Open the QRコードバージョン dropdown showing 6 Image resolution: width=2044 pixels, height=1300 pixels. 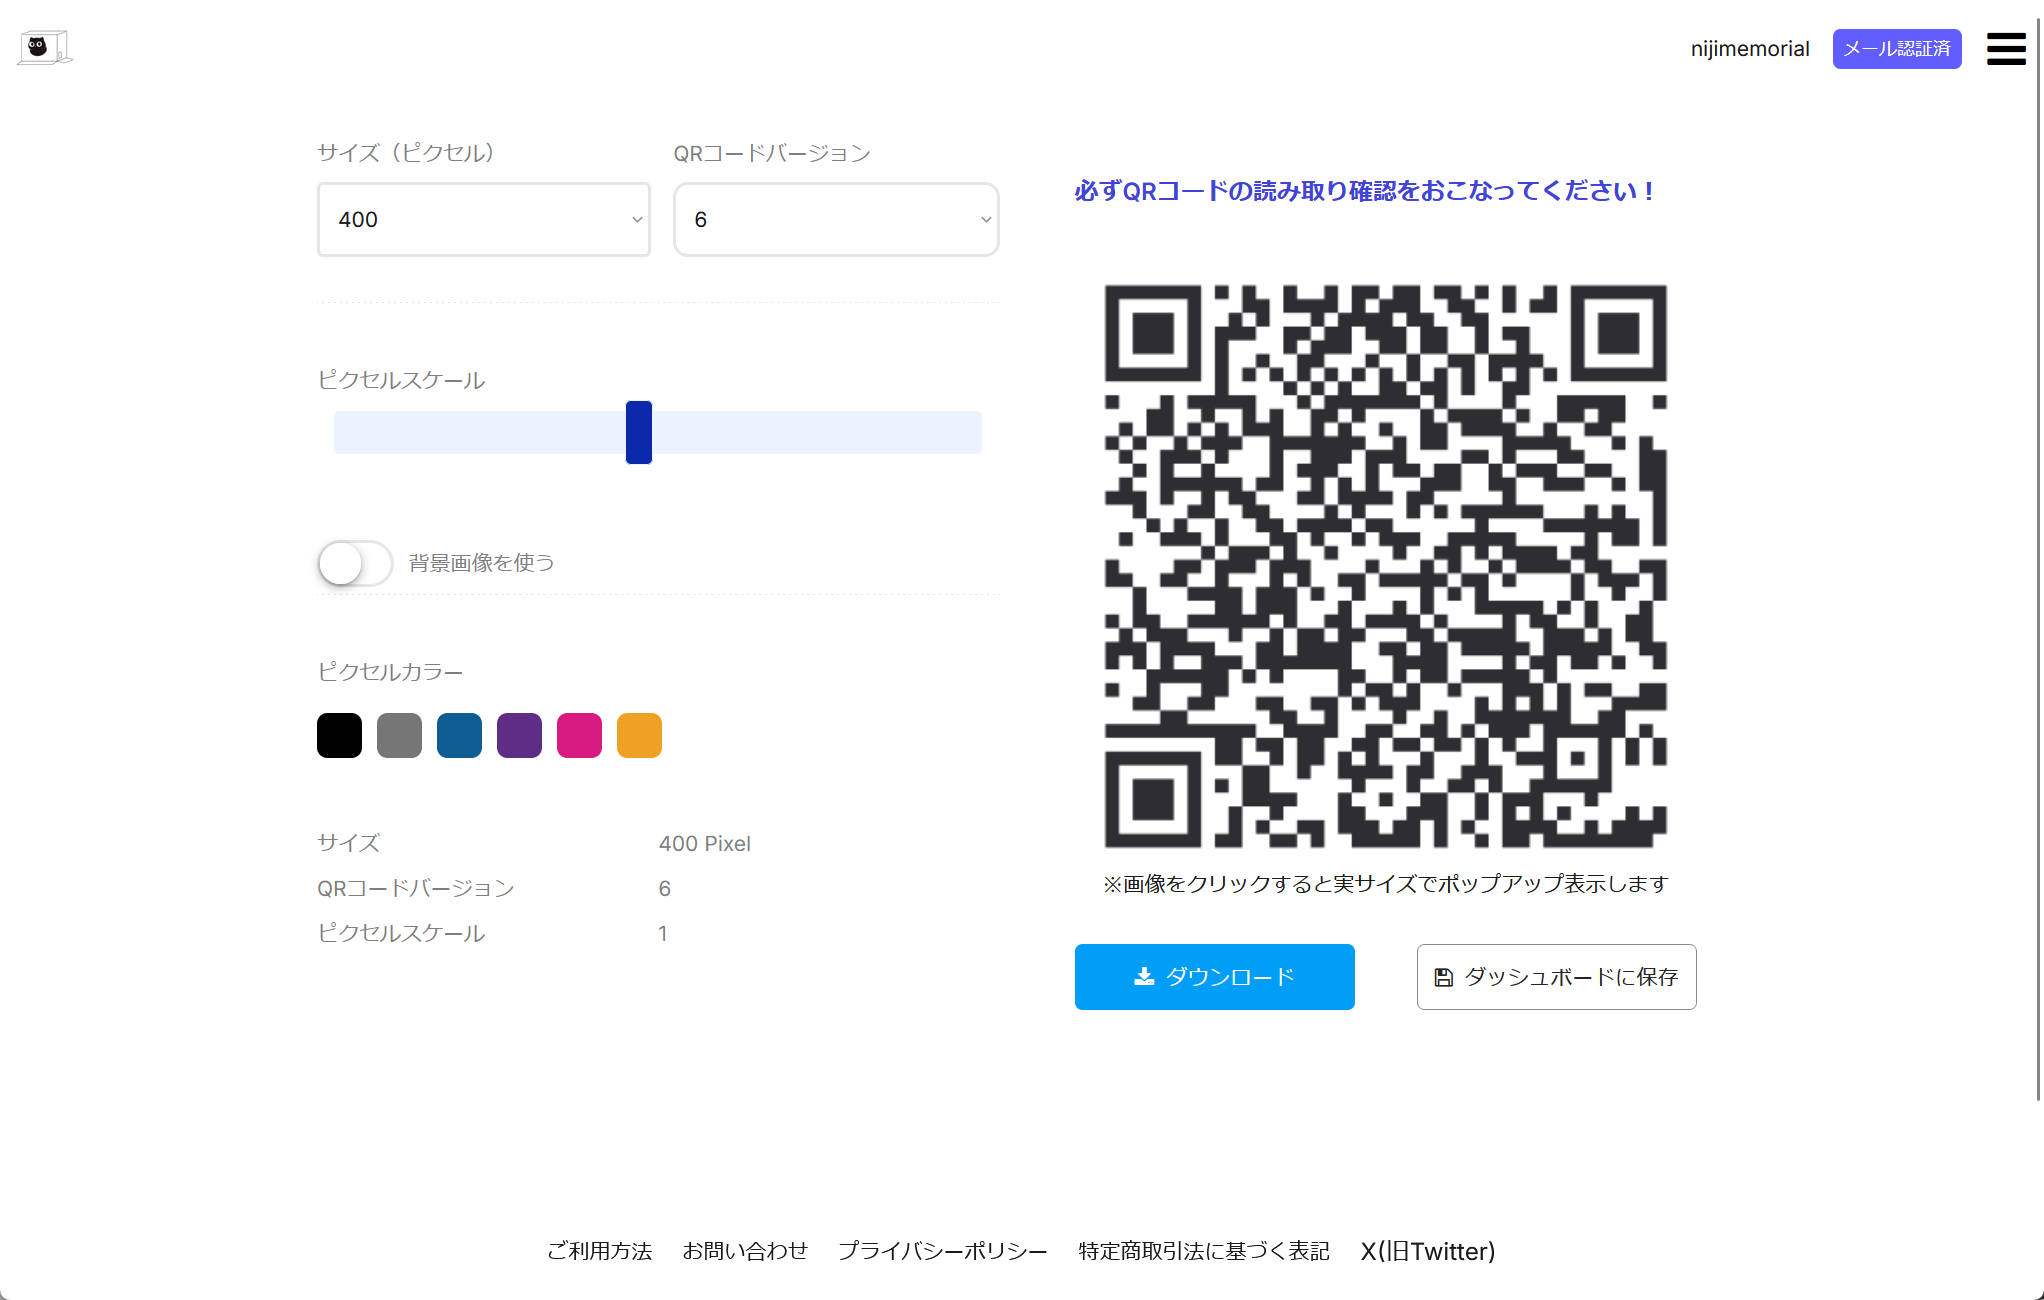(836, 219)
